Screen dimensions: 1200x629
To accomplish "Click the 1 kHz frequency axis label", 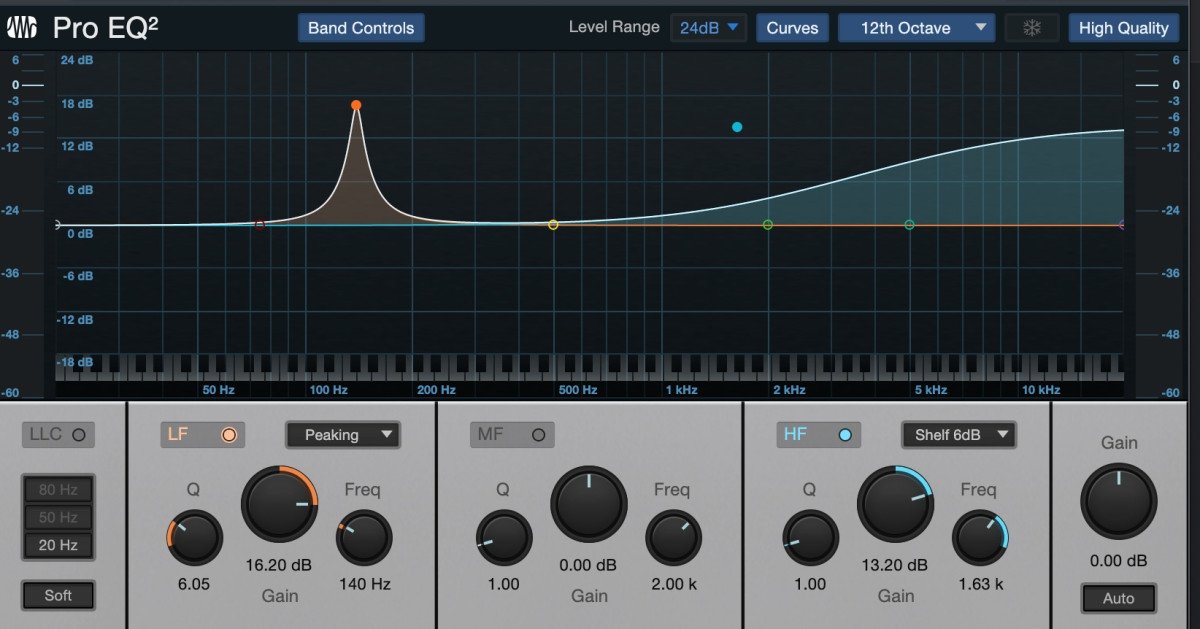I will [681, 390].
